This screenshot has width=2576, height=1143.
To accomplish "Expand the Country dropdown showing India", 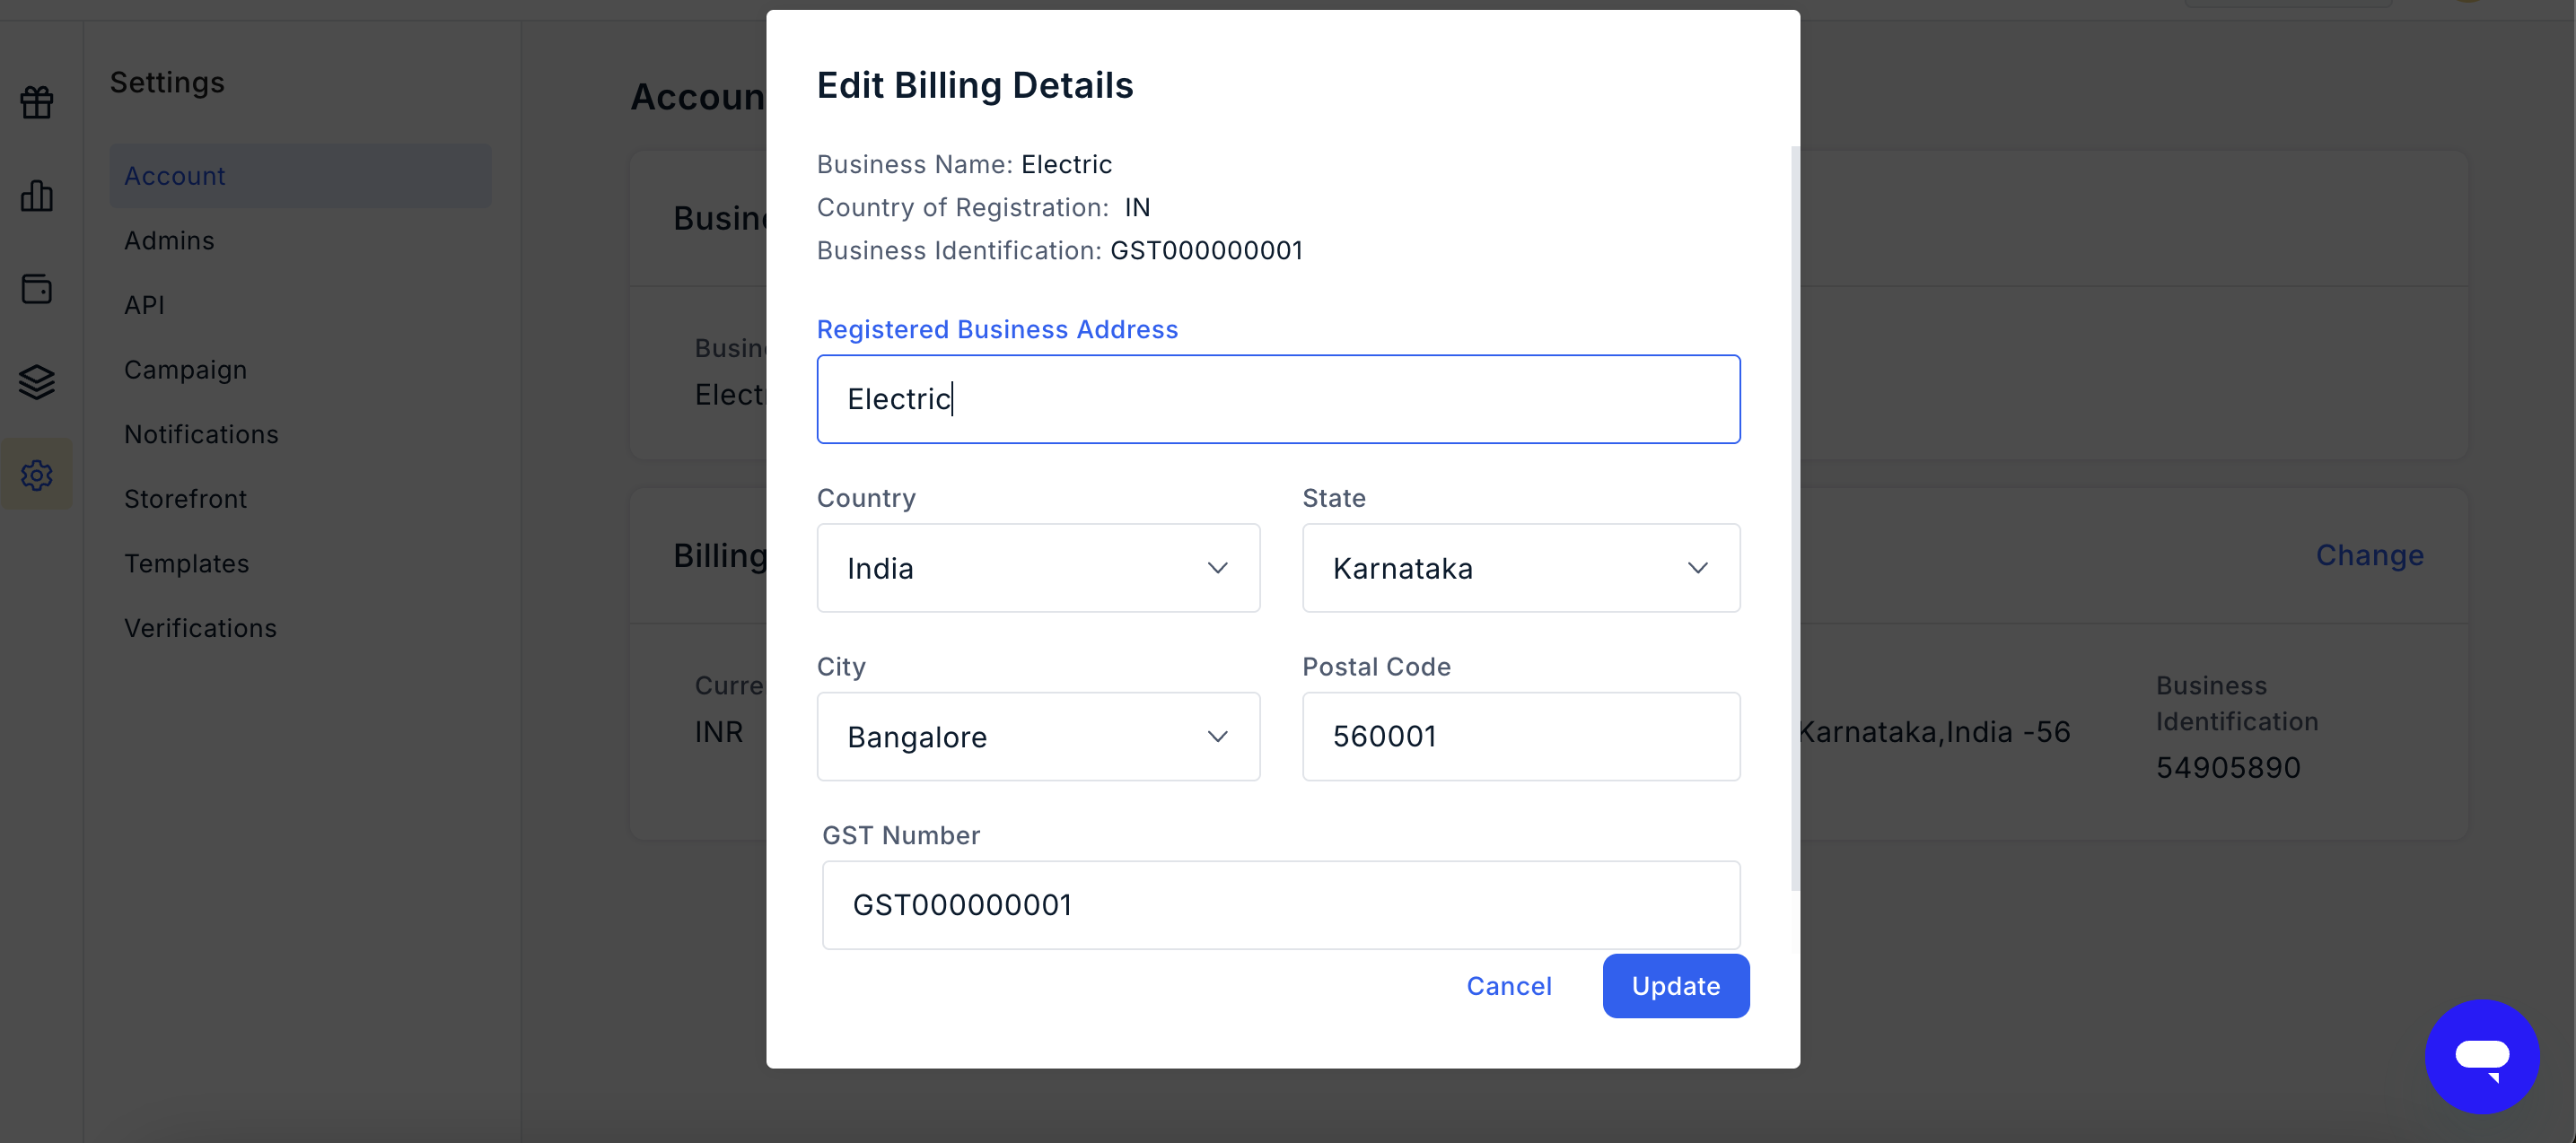I will (1038, 568).
